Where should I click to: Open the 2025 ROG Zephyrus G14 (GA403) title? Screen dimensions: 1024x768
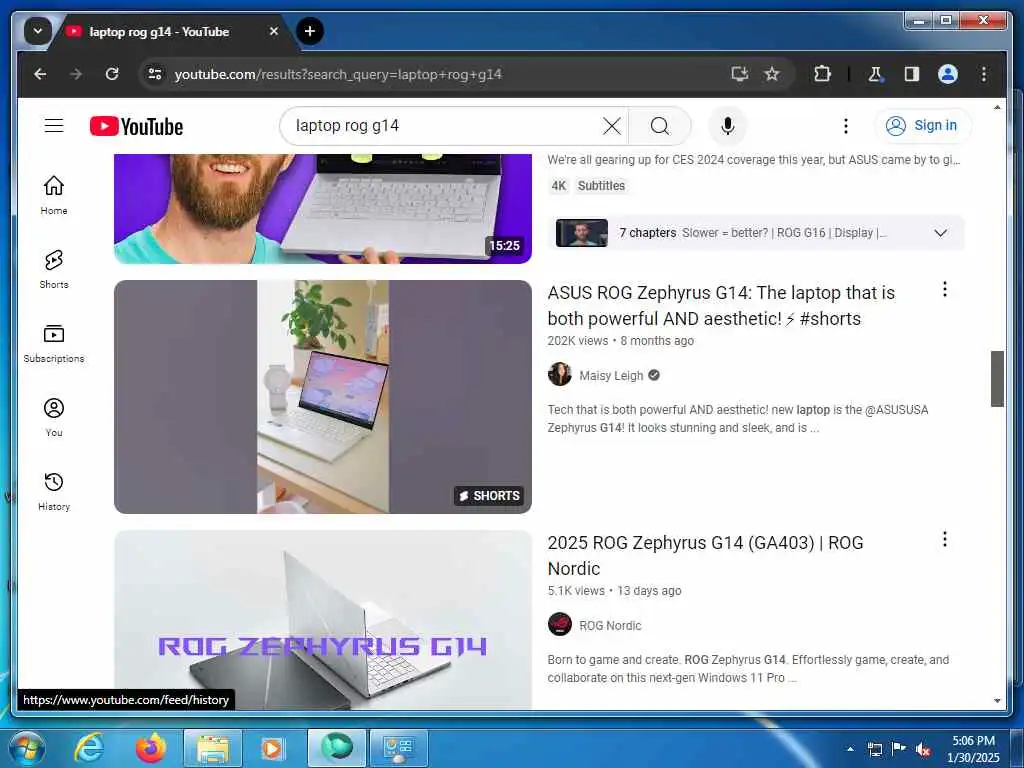click(x=705, y=555)
